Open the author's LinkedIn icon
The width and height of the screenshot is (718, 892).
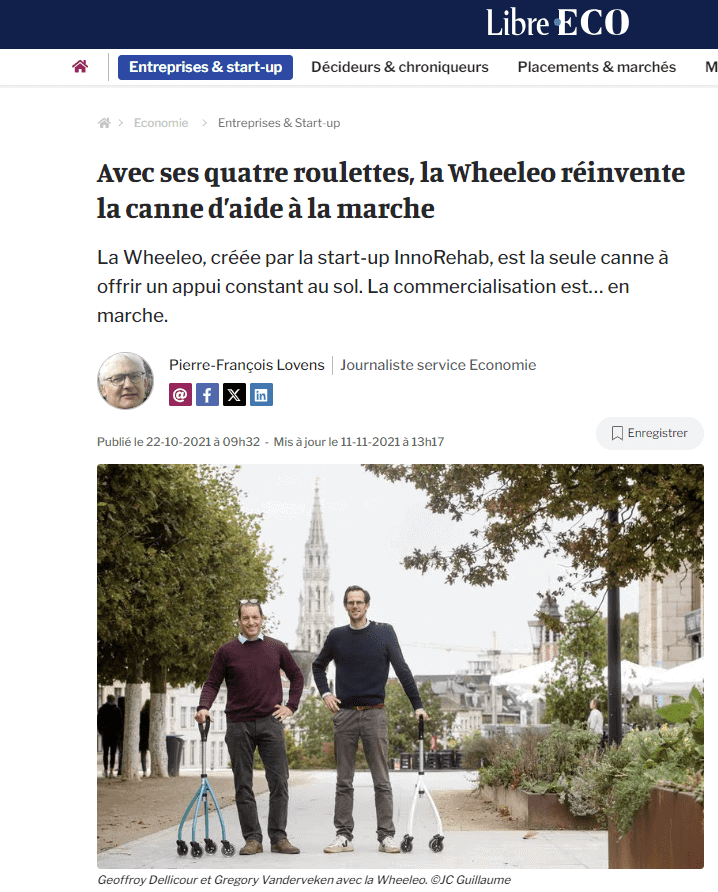(x=261, y=394)
